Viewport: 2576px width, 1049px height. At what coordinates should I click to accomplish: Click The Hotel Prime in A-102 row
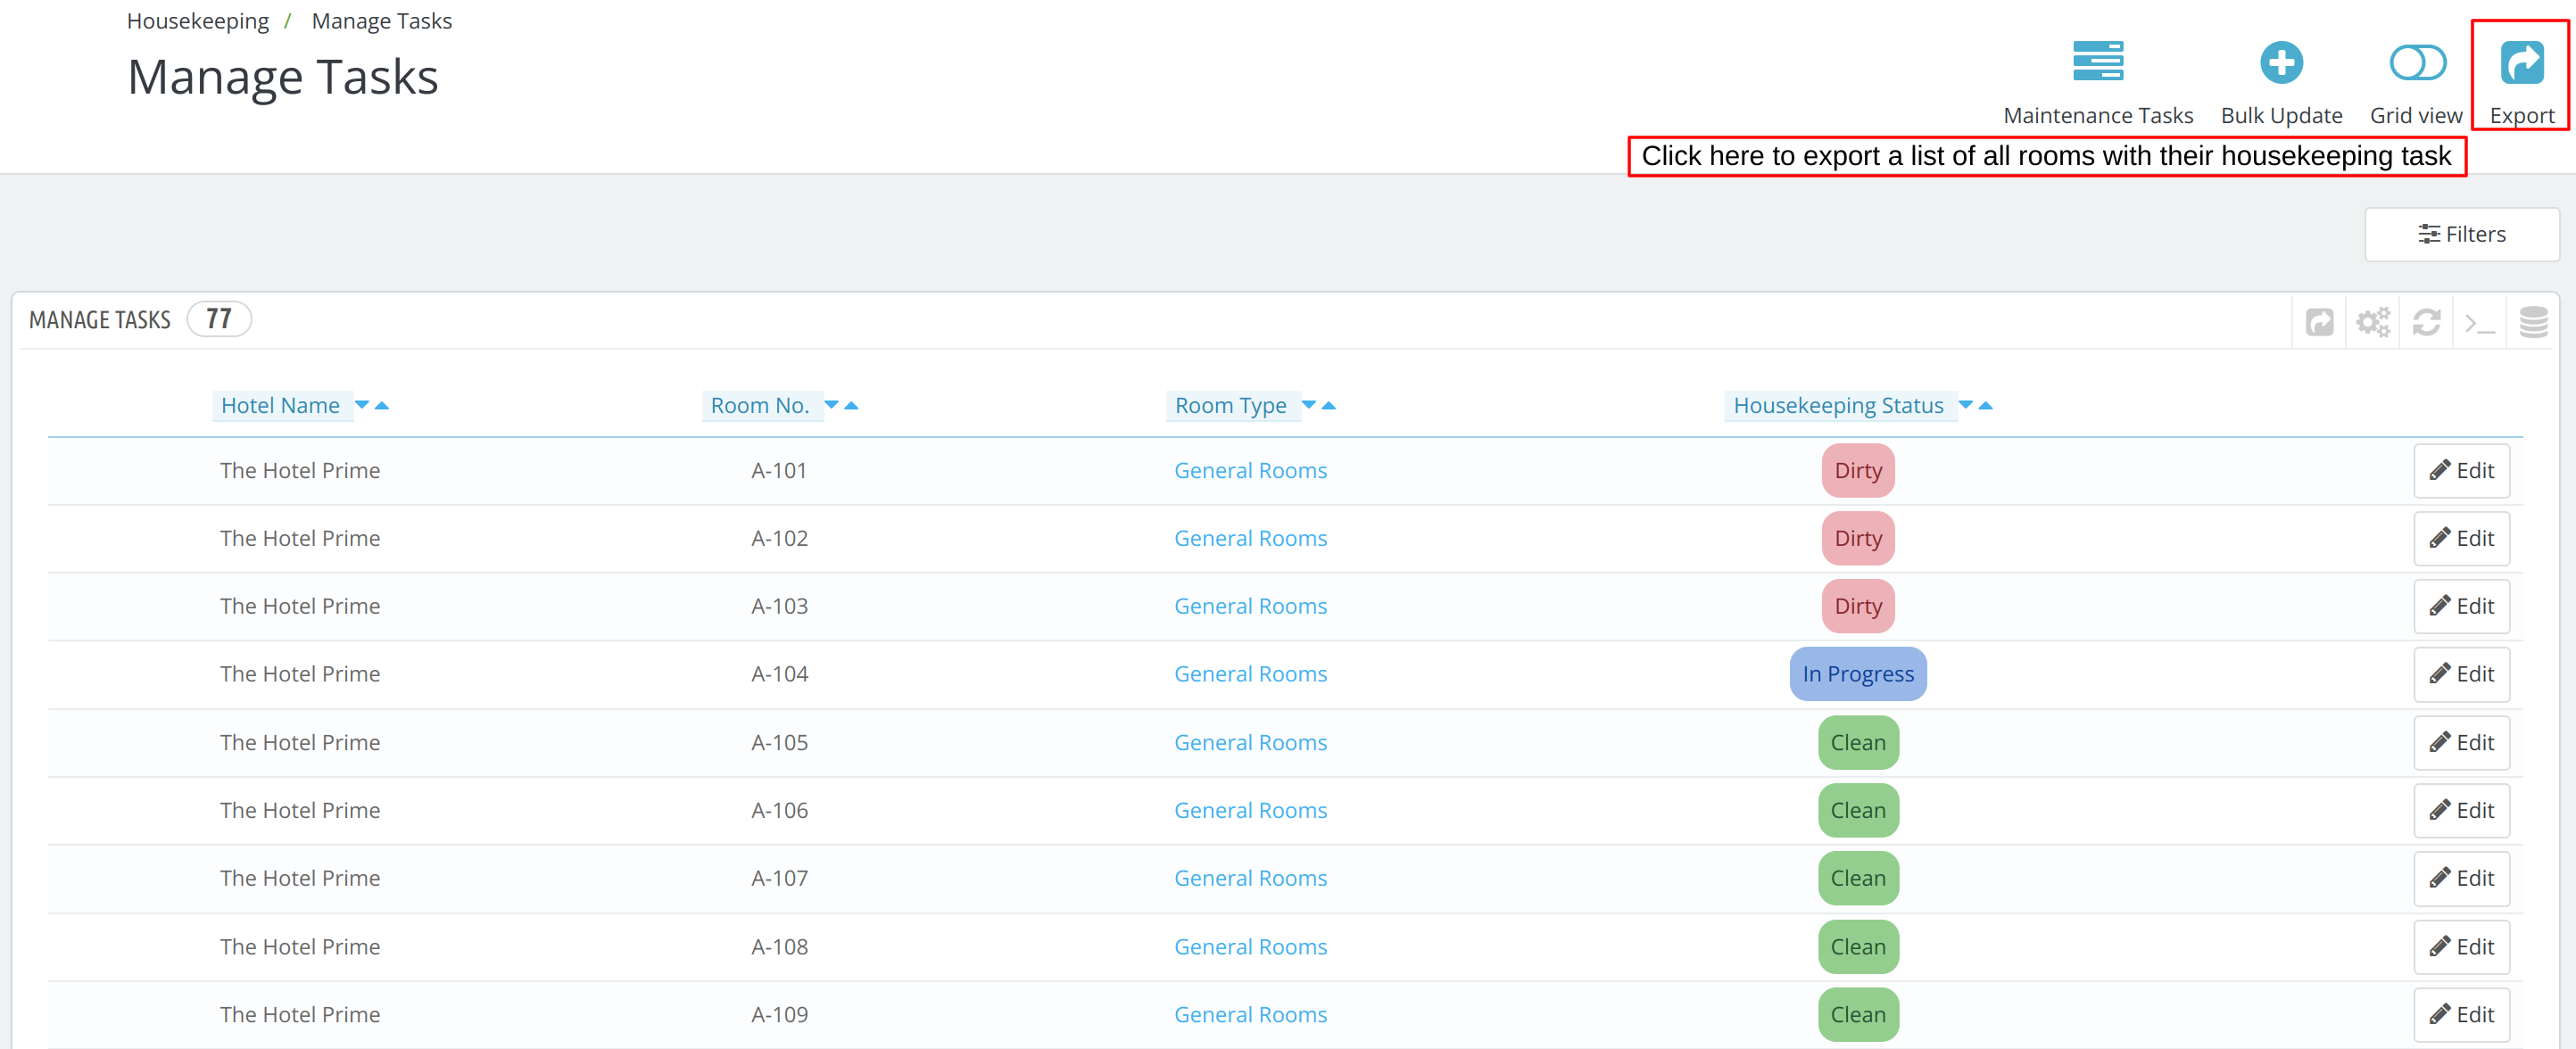300,538
